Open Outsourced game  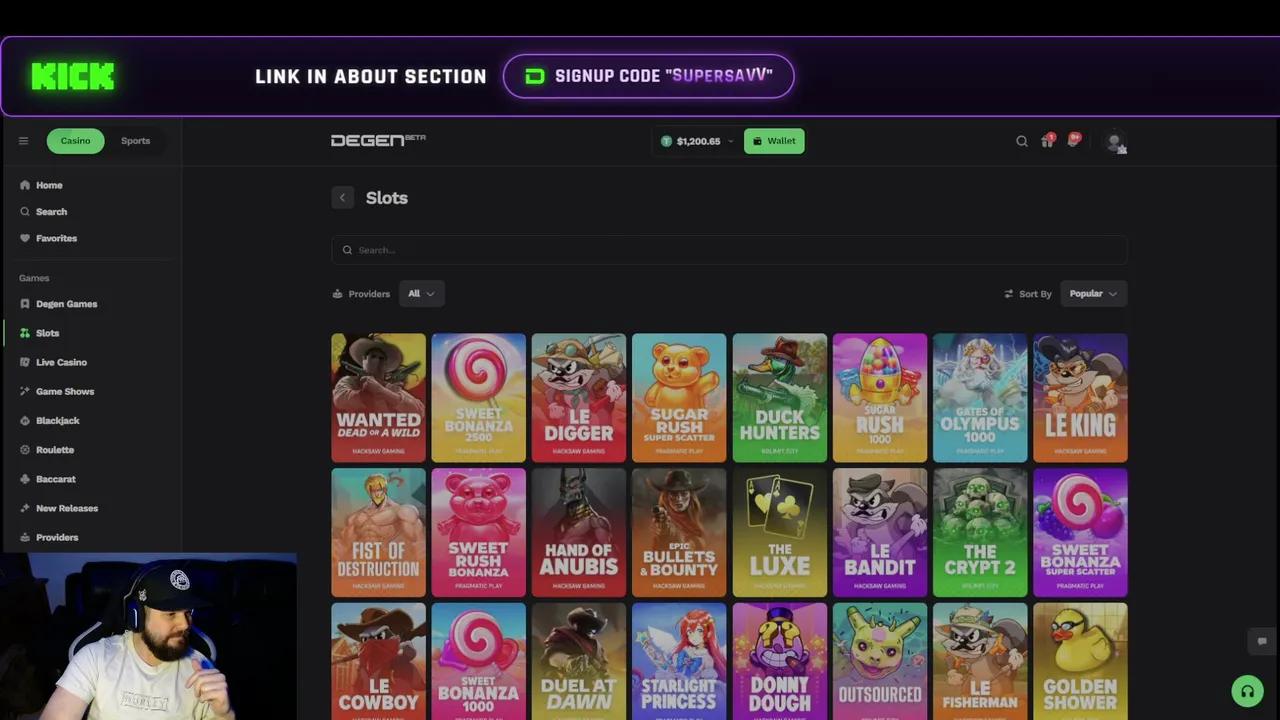(880, 661)
